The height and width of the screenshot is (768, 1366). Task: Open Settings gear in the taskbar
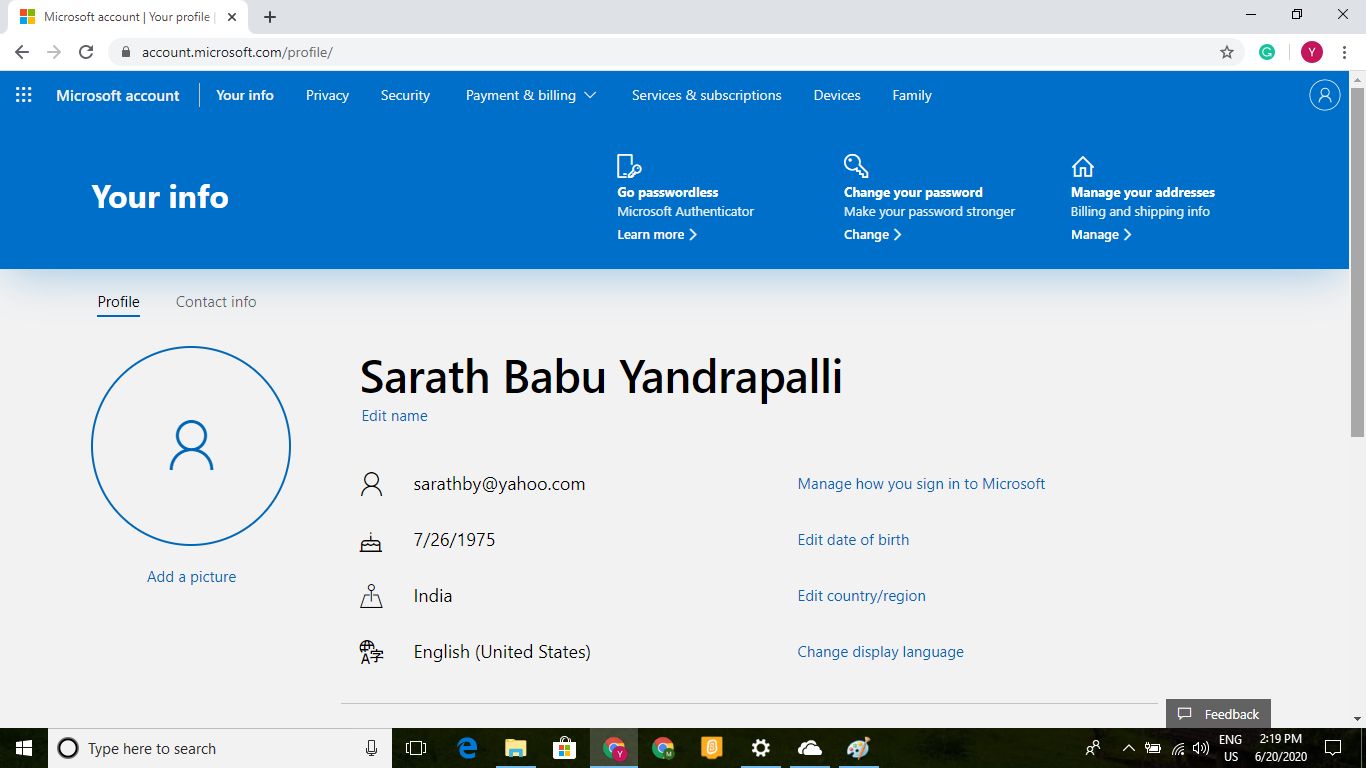761,748
